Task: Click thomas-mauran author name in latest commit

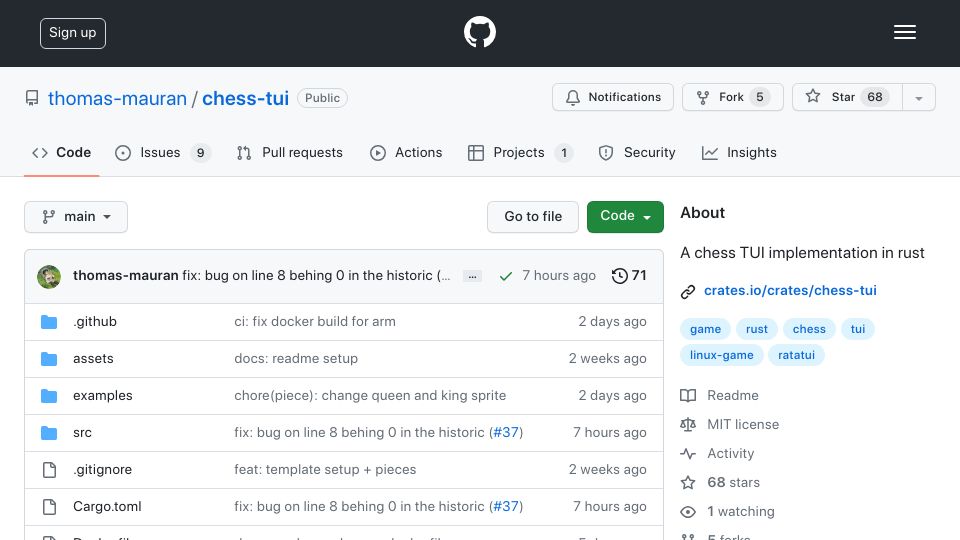Action: click(126, 276)
